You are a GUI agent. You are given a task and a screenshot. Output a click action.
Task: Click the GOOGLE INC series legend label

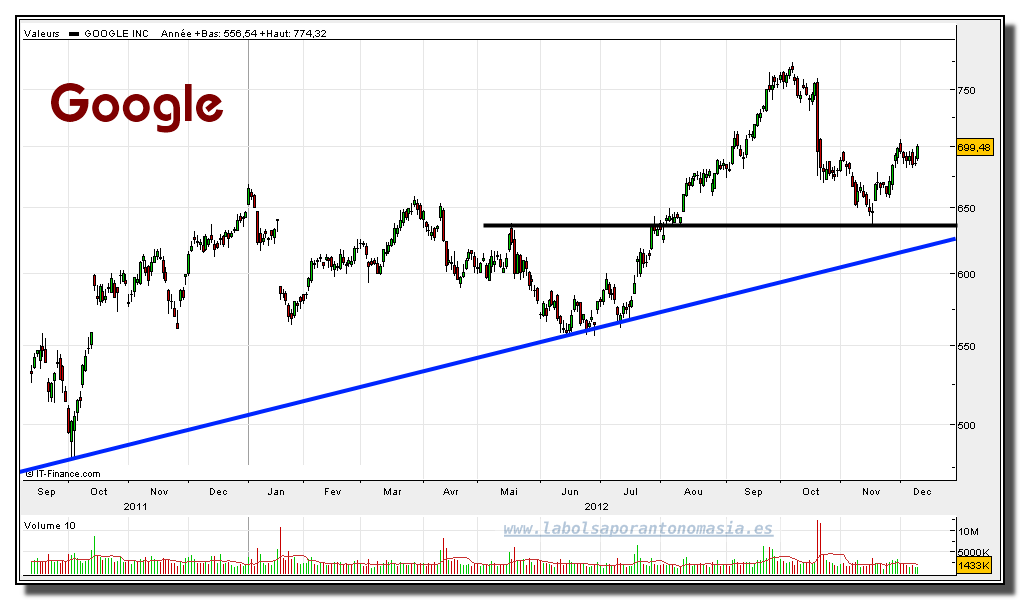pos(116,34)
